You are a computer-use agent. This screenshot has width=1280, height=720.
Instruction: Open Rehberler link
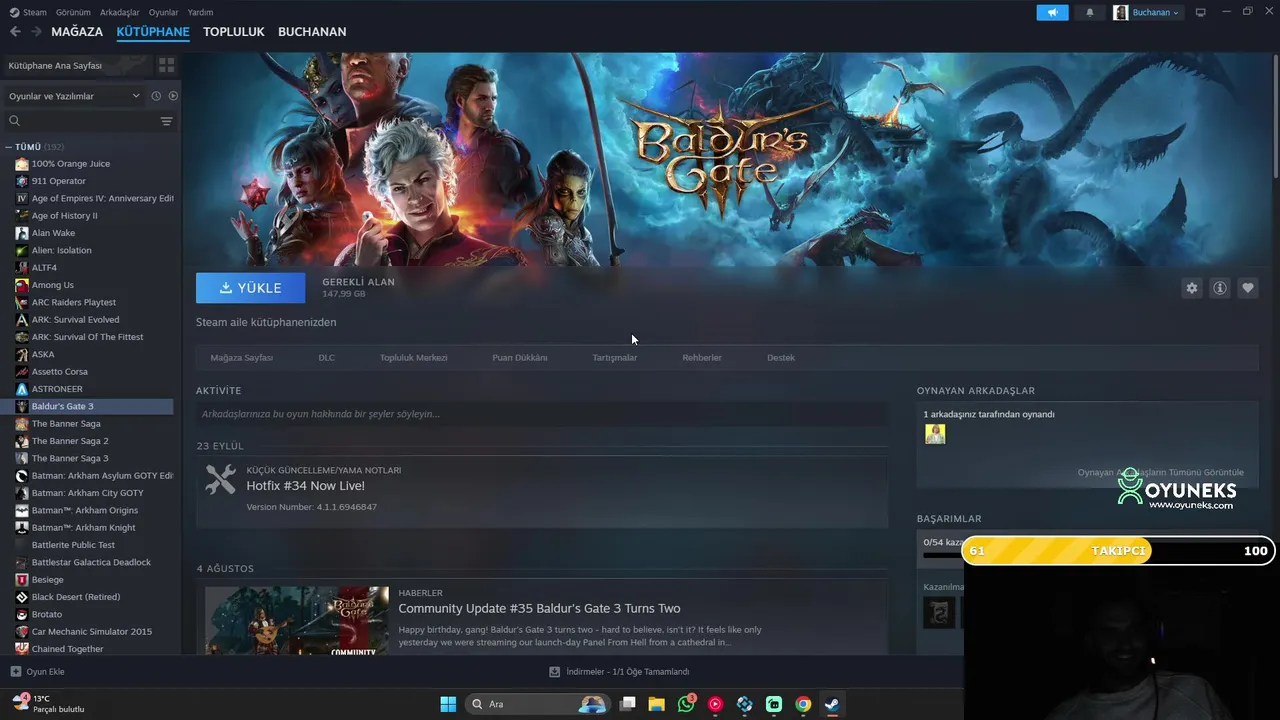pos(702,358)
